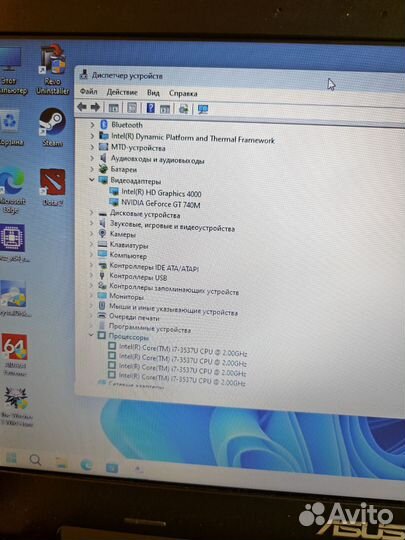
Task: Open Microsoft Edge desktop shortcut
Action: pyautogui.click(x=12, y=190)
